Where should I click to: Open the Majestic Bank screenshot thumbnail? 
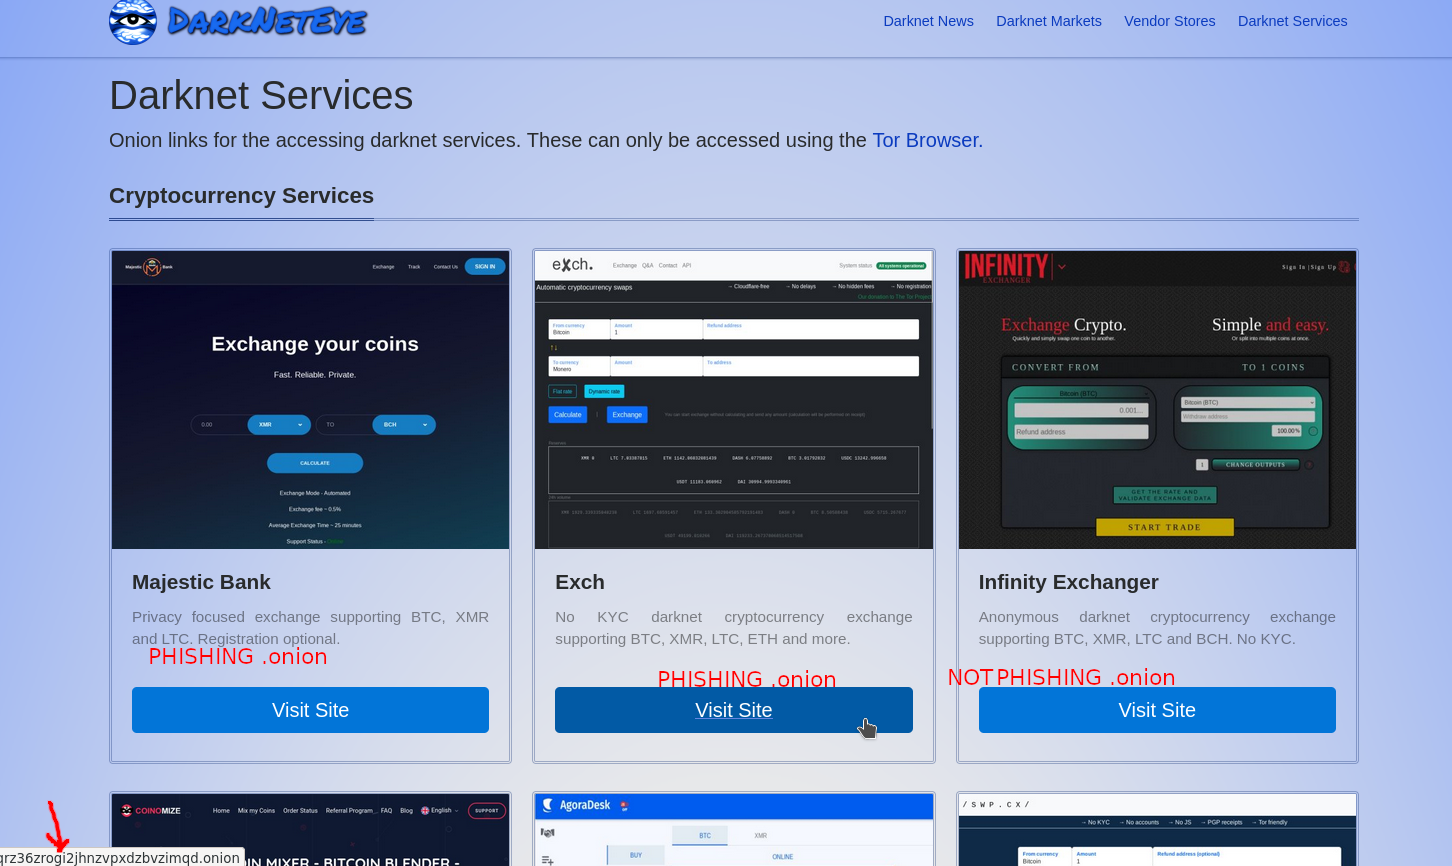click(x=311, y=400)
